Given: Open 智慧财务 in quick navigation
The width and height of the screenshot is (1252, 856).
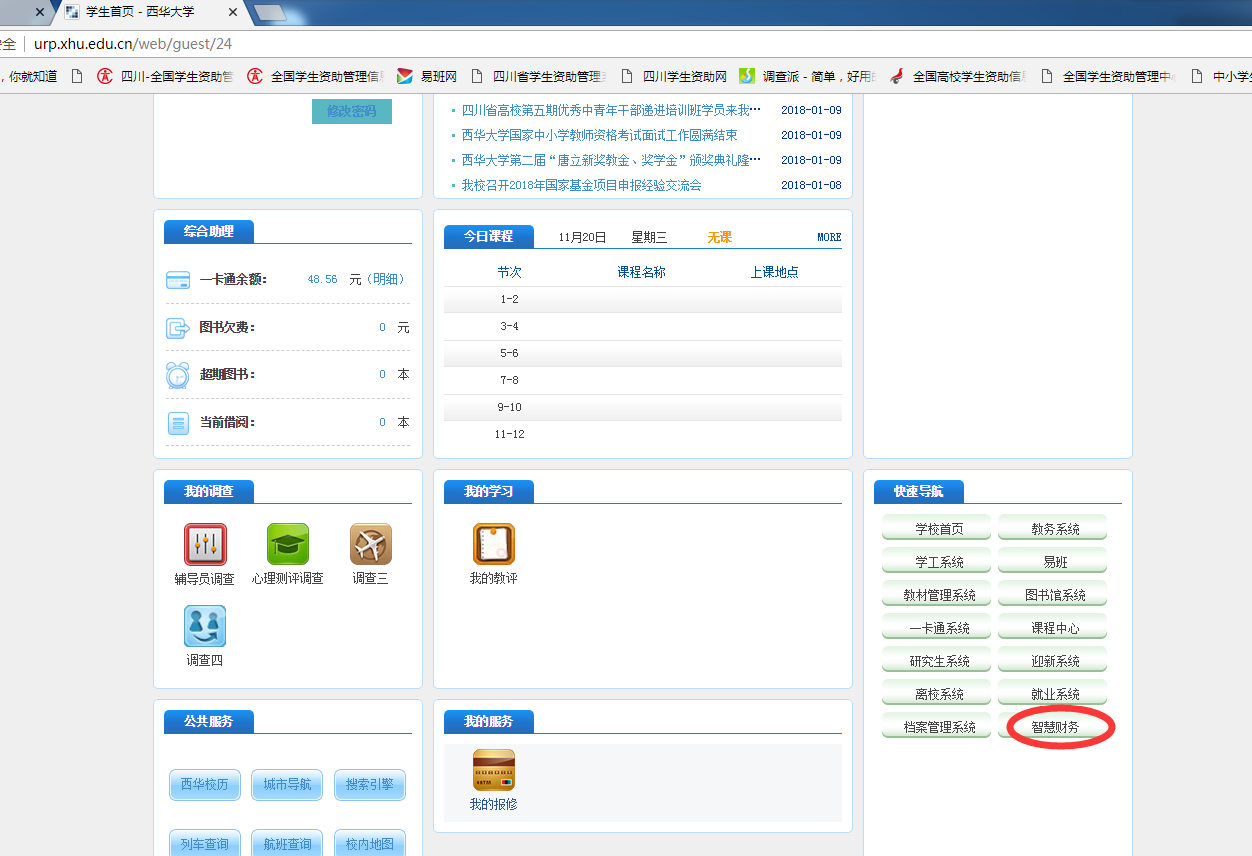Looking at the screenshot, I should 1055,727.
